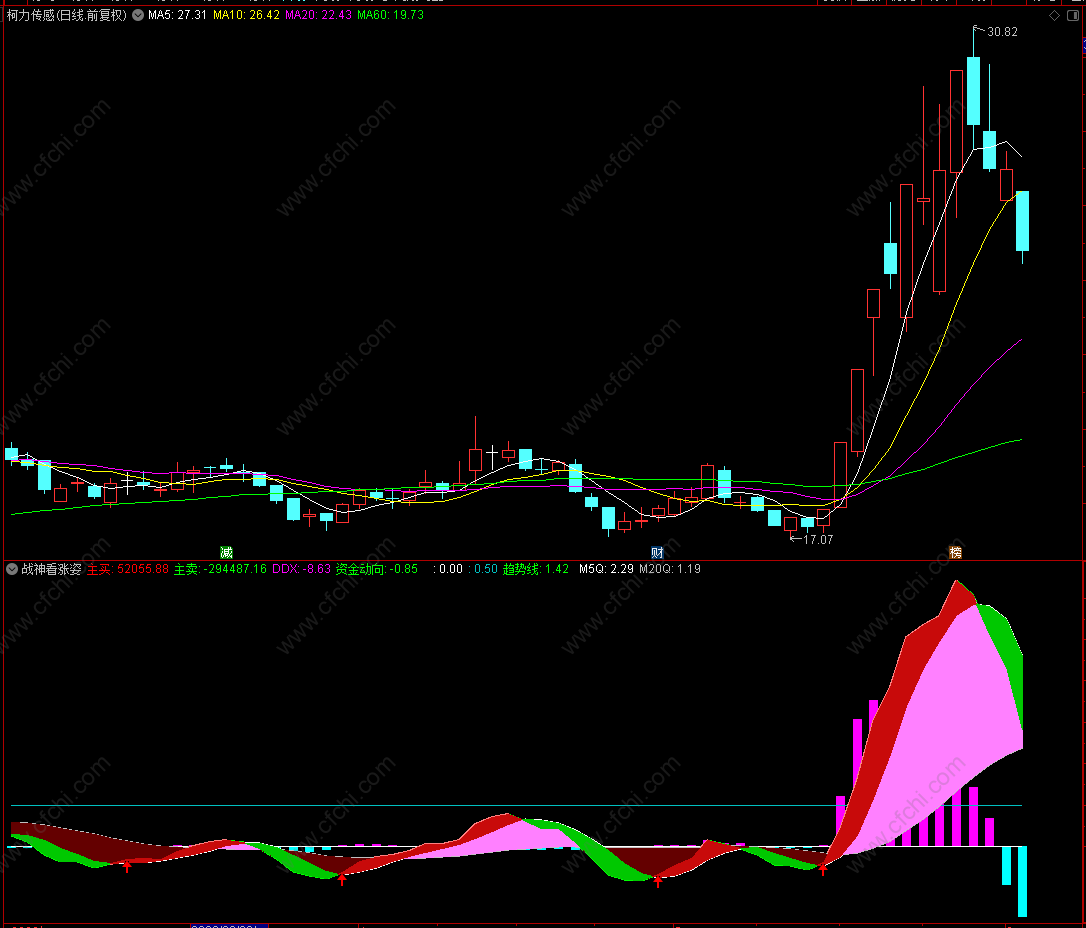Click the diamond icon at top right
This screenshot has height=928, width=1086.
[x=1054, y=15]
